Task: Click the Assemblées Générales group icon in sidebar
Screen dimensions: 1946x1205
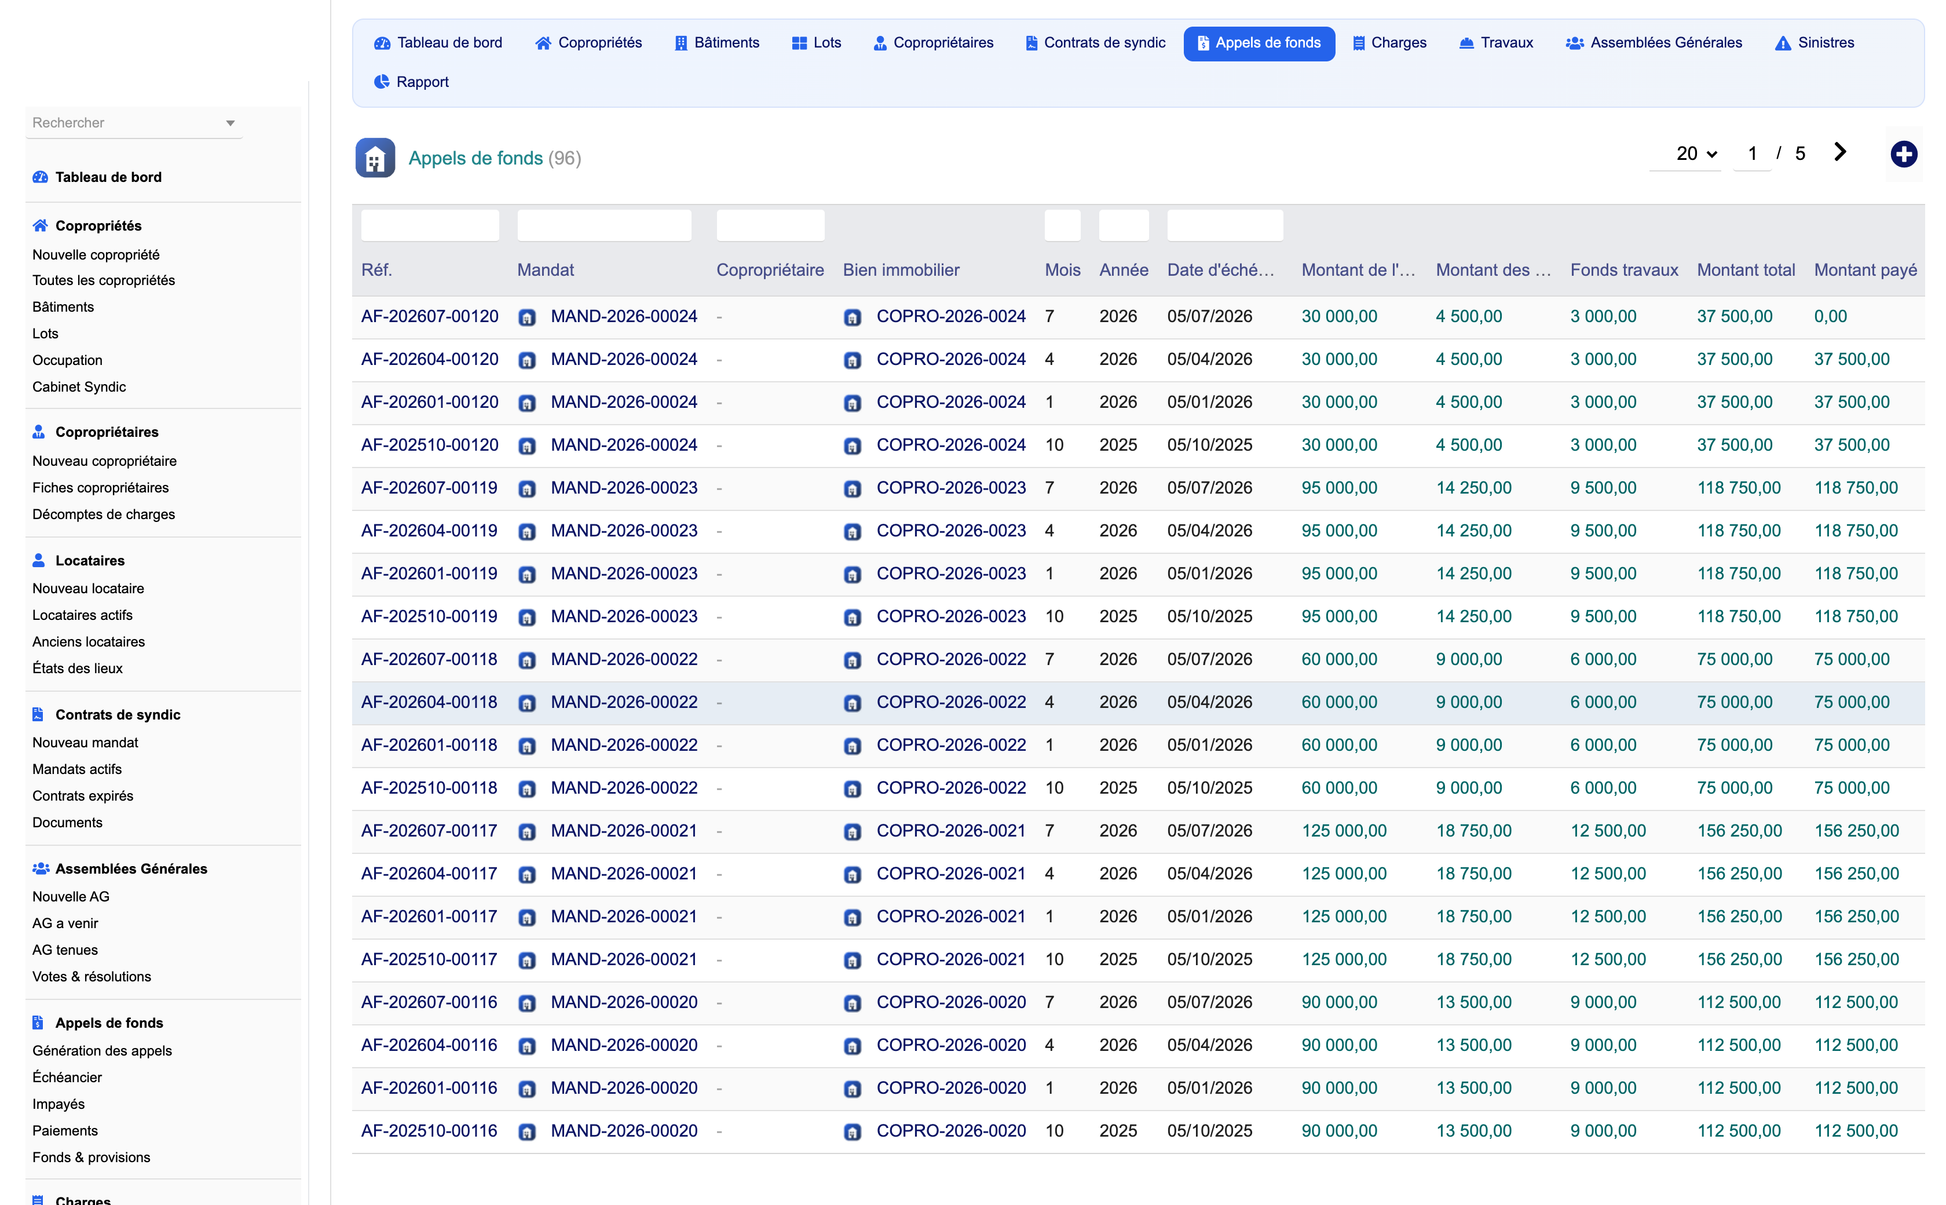Action: 41,868
